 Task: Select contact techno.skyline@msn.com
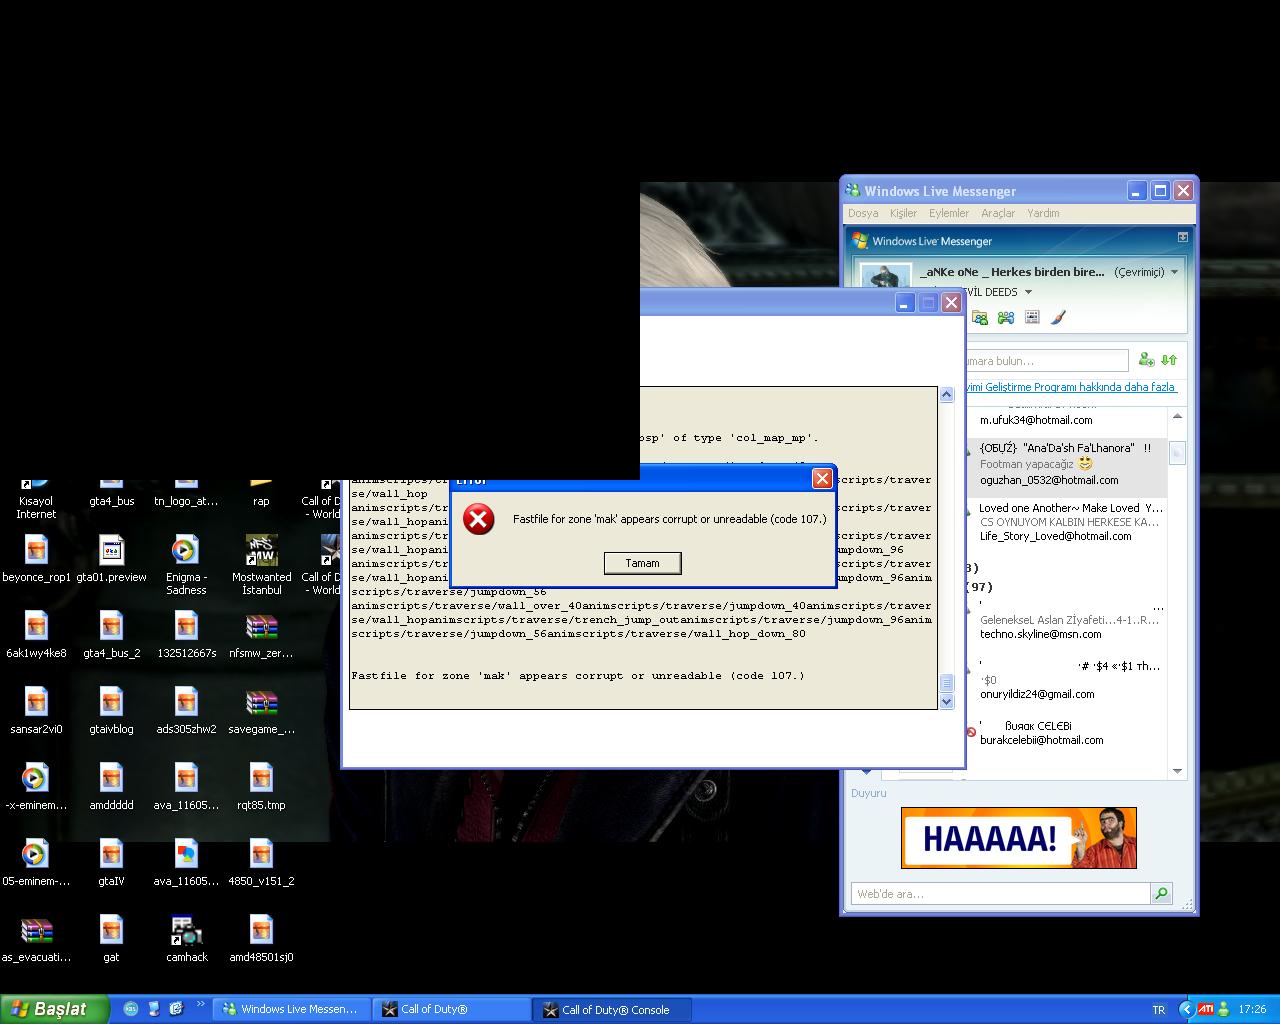tap(1040, 634)
